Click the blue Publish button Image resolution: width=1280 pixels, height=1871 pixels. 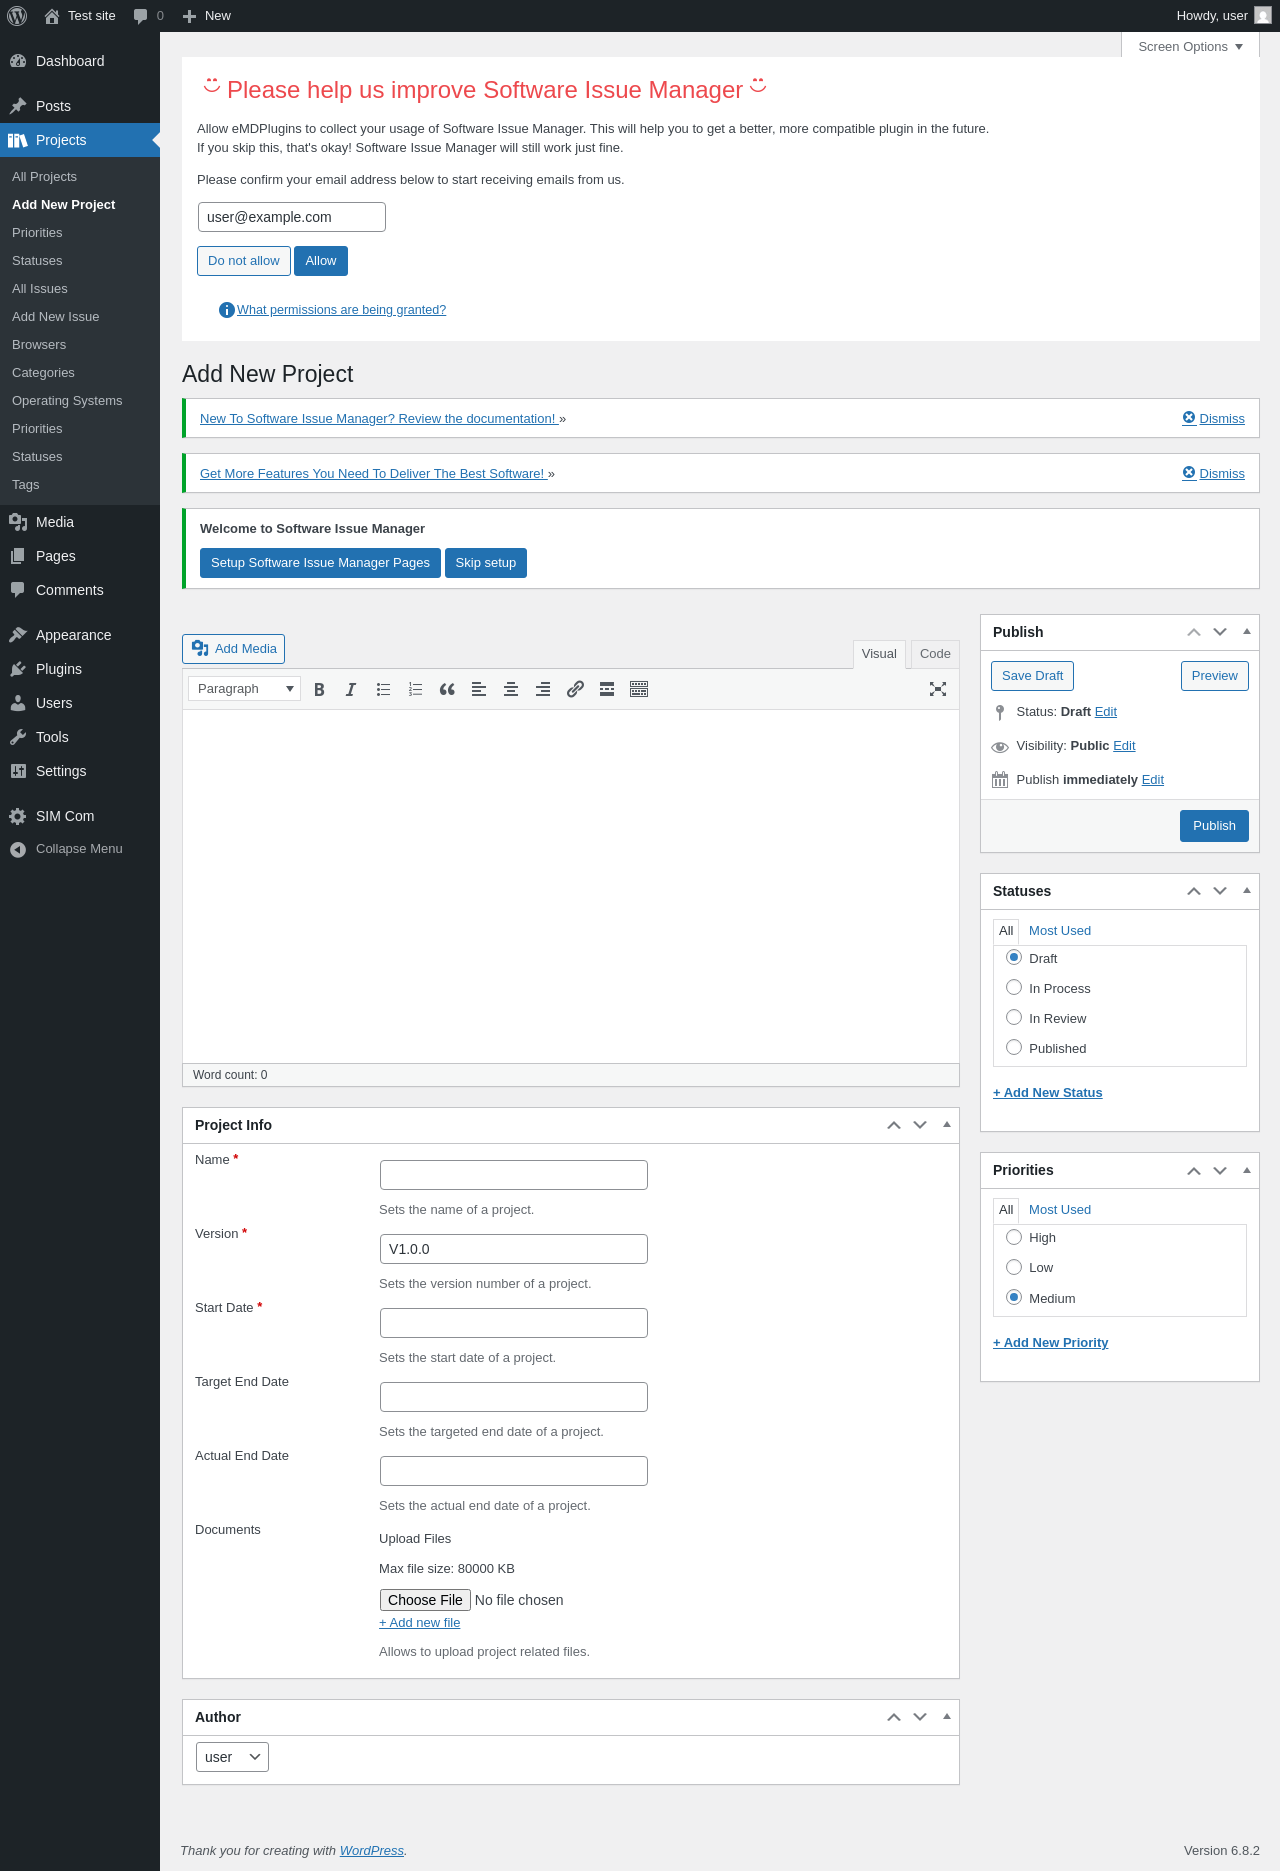coord(1214,826)
